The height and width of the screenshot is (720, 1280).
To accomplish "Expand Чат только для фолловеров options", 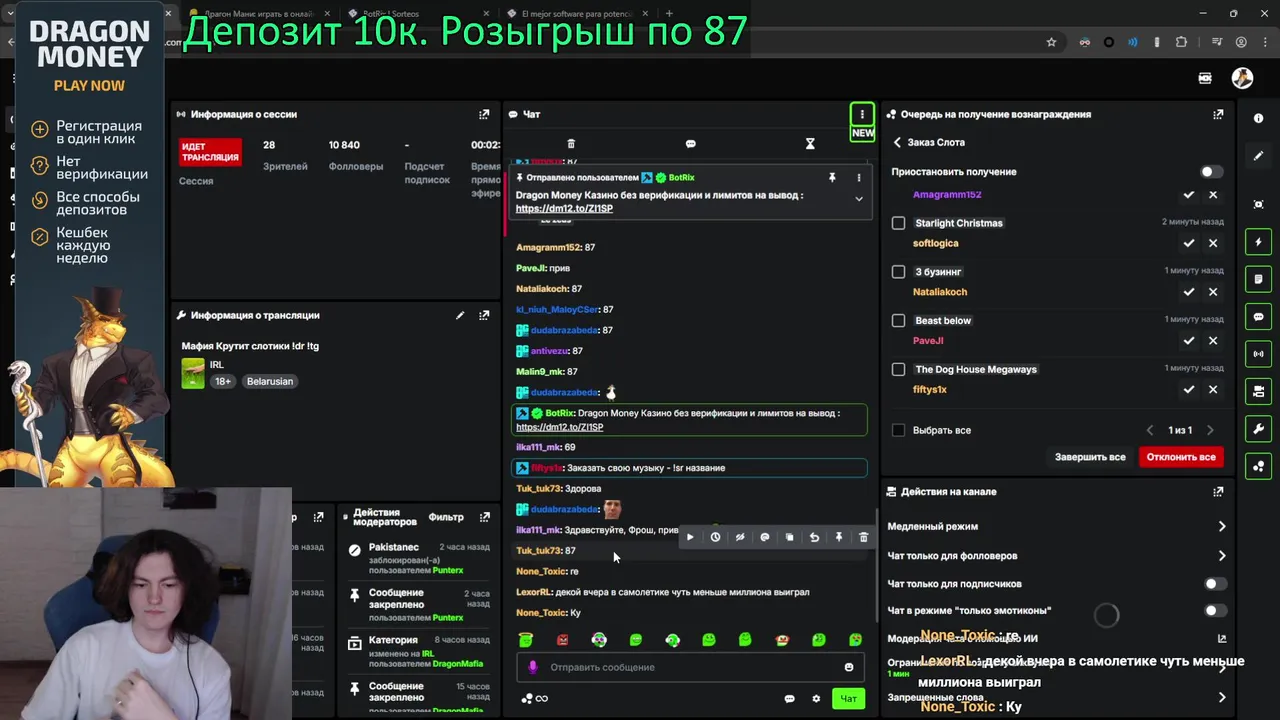I will click(1221, 556).
